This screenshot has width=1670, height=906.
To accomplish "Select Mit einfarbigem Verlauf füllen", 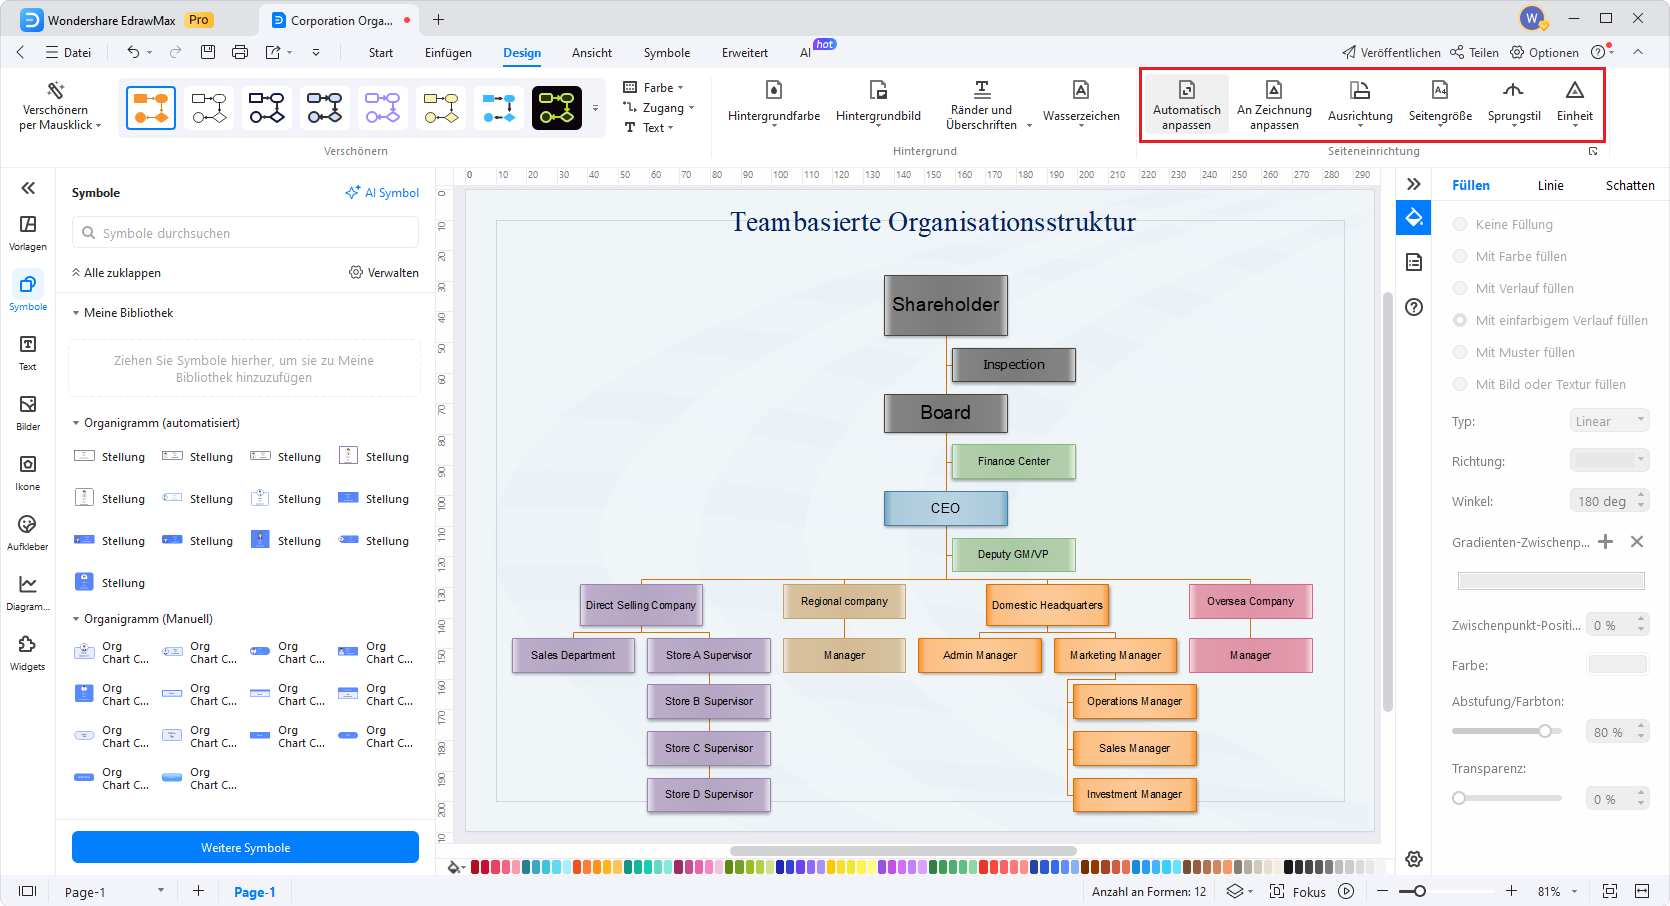I will coord(1460,320).
